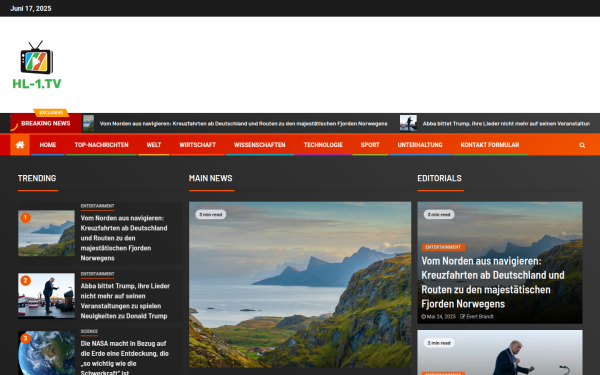Viewport: 600px width, 375px height.
Task: Open ticker headline about Abba bittet Trump
Action: tap(506, 124)
